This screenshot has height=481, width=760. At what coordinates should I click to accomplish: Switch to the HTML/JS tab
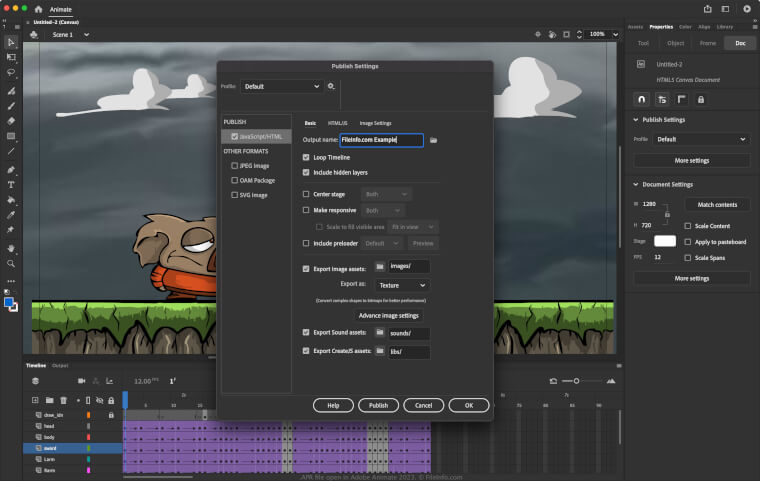[337, 123]
